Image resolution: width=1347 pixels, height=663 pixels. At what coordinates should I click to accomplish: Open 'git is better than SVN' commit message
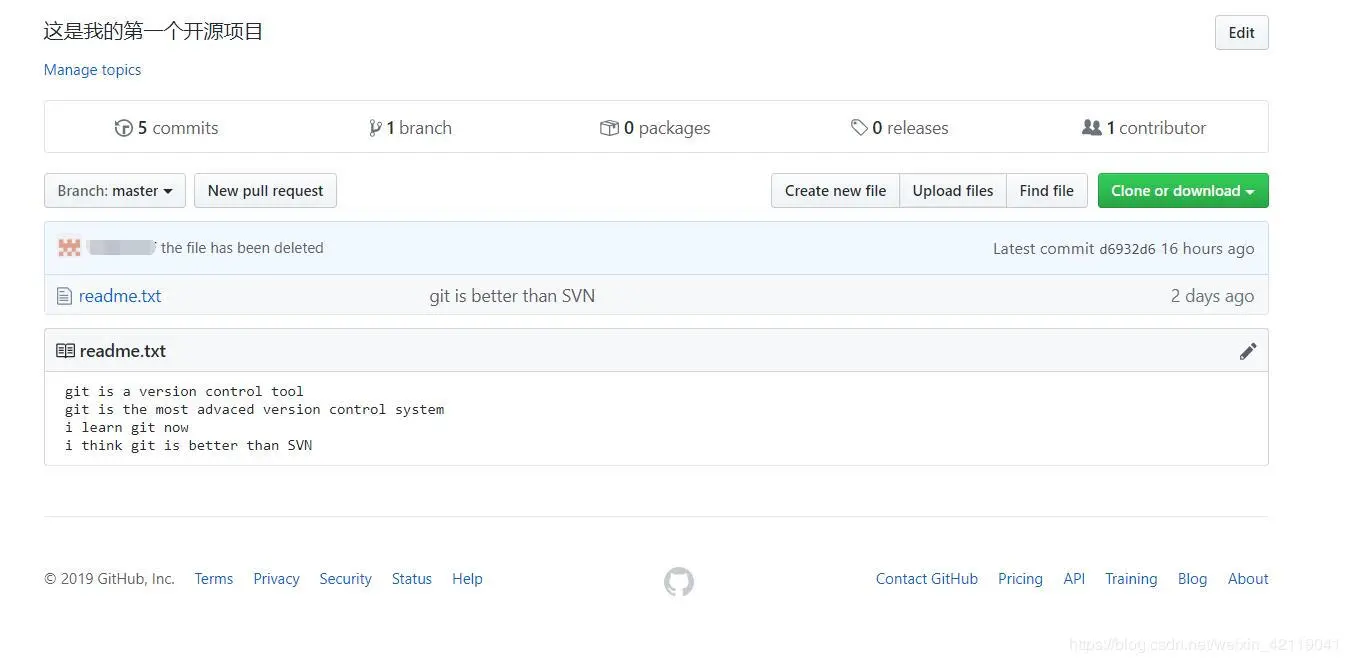(512, 296)
